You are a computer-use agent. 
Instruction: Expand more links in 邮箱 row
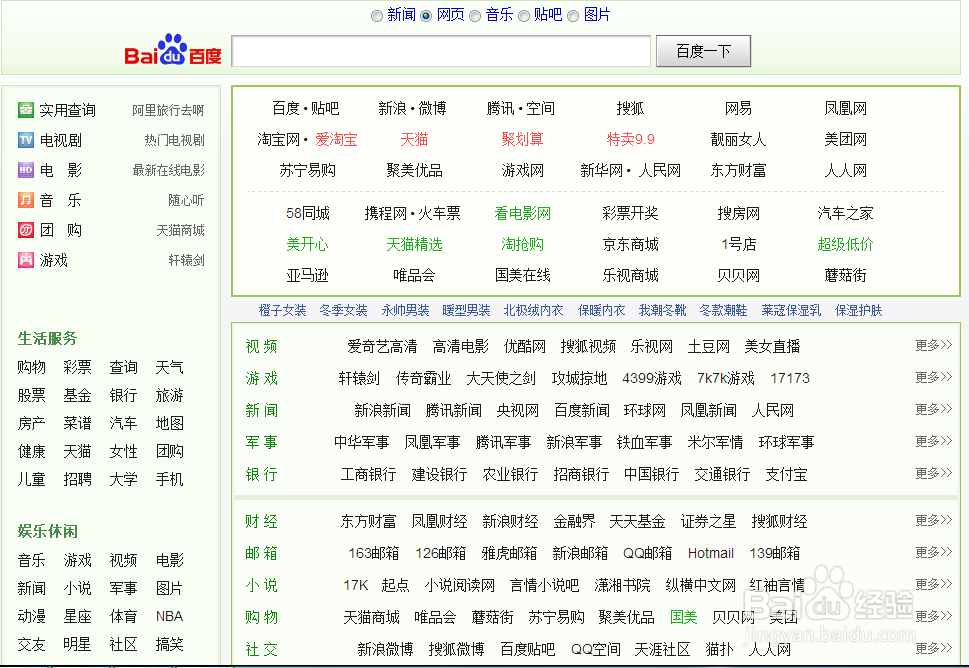933,552
